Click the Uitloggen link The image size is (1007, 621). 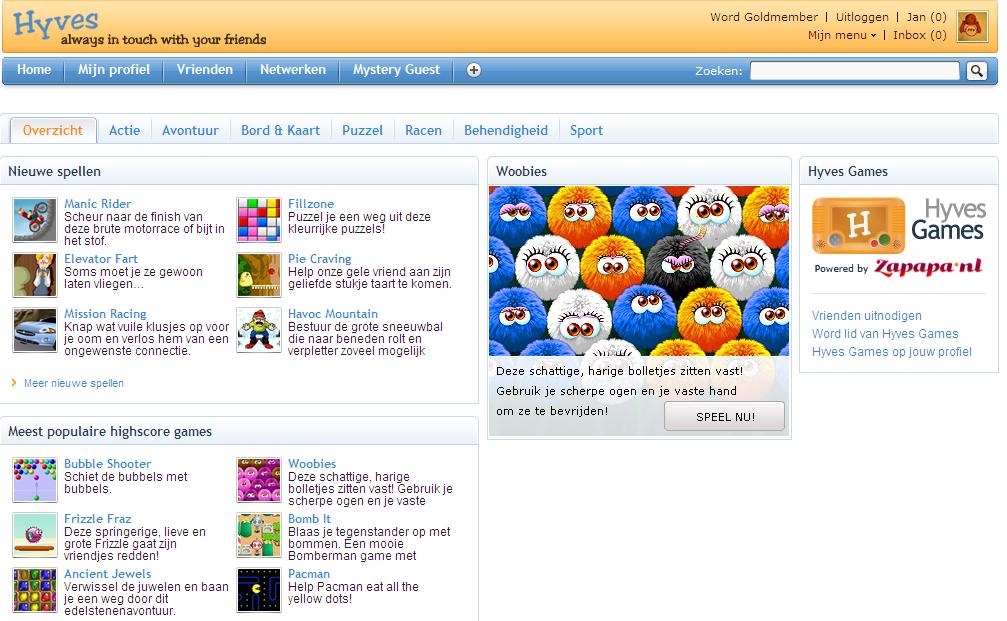(862, 17)
